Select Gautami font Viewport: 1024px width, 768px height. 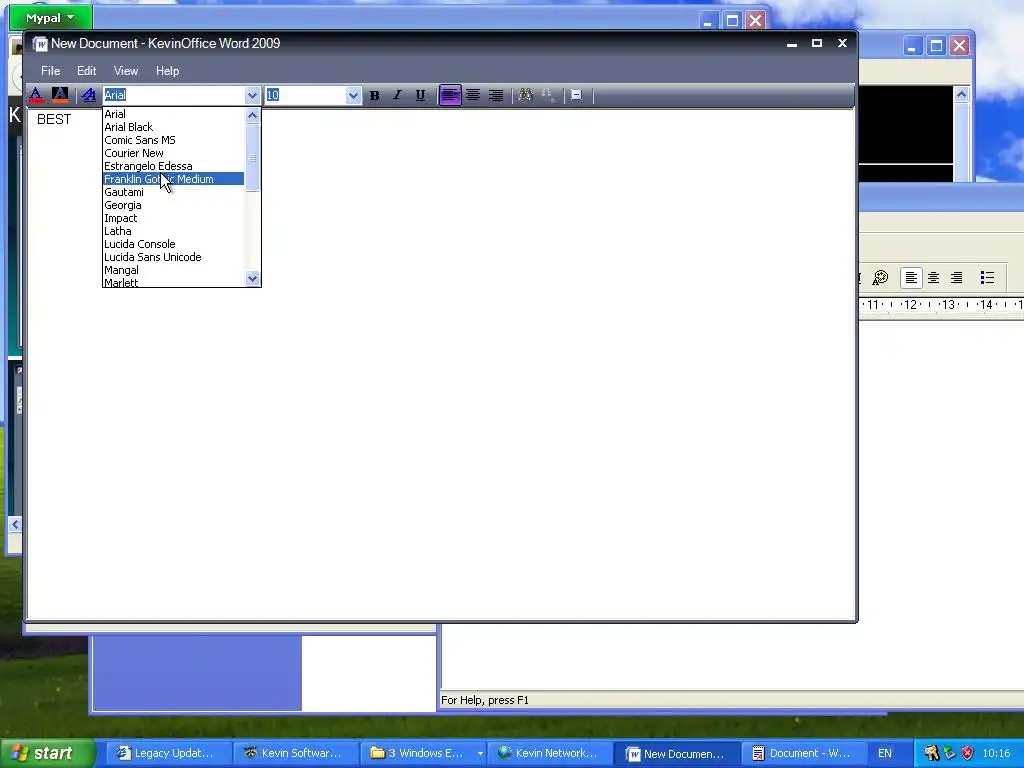[x=174, y=192]
